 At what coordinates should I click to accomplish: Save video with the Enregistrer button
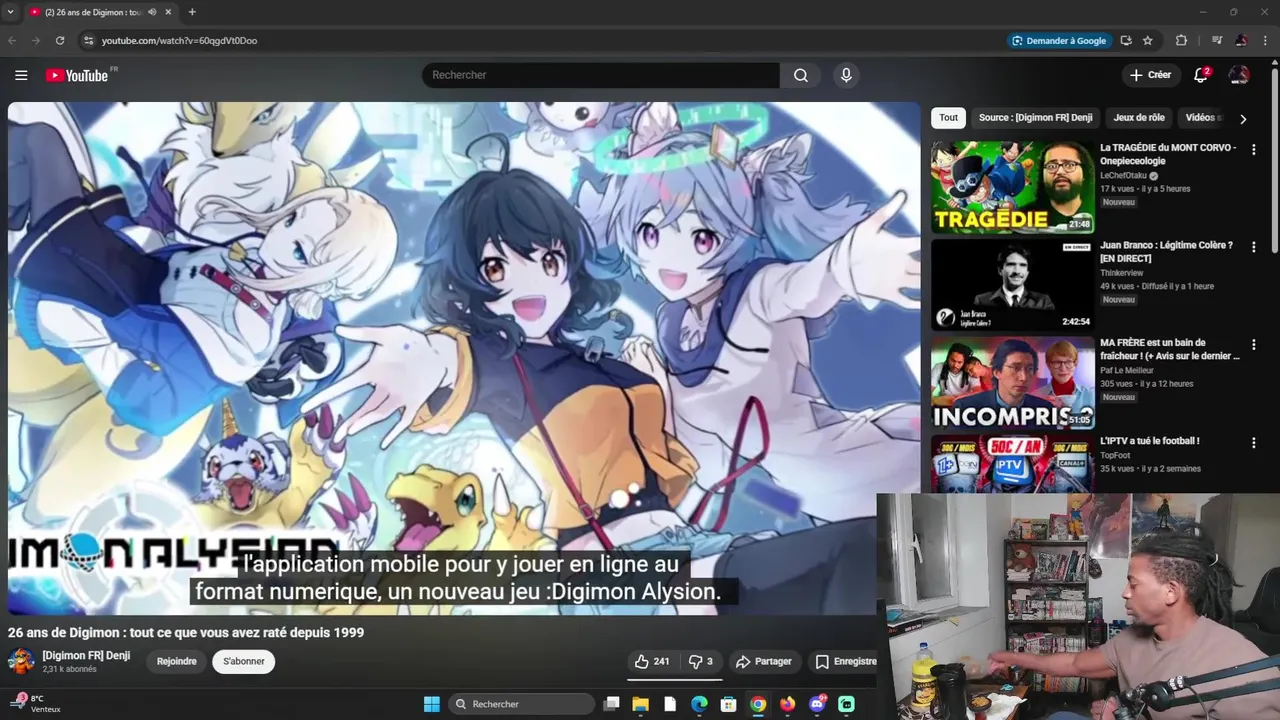[845, 661]
